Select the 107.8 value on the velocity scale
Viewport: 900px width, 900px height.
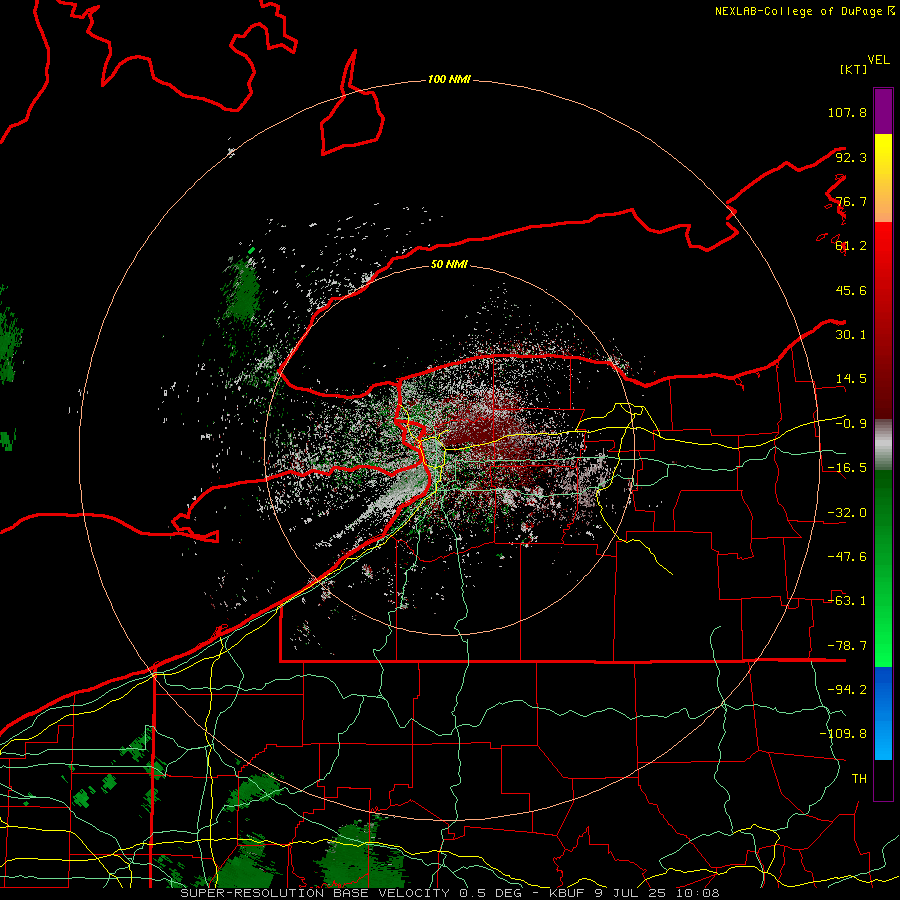pyautogui.click(x=847, y=112)
